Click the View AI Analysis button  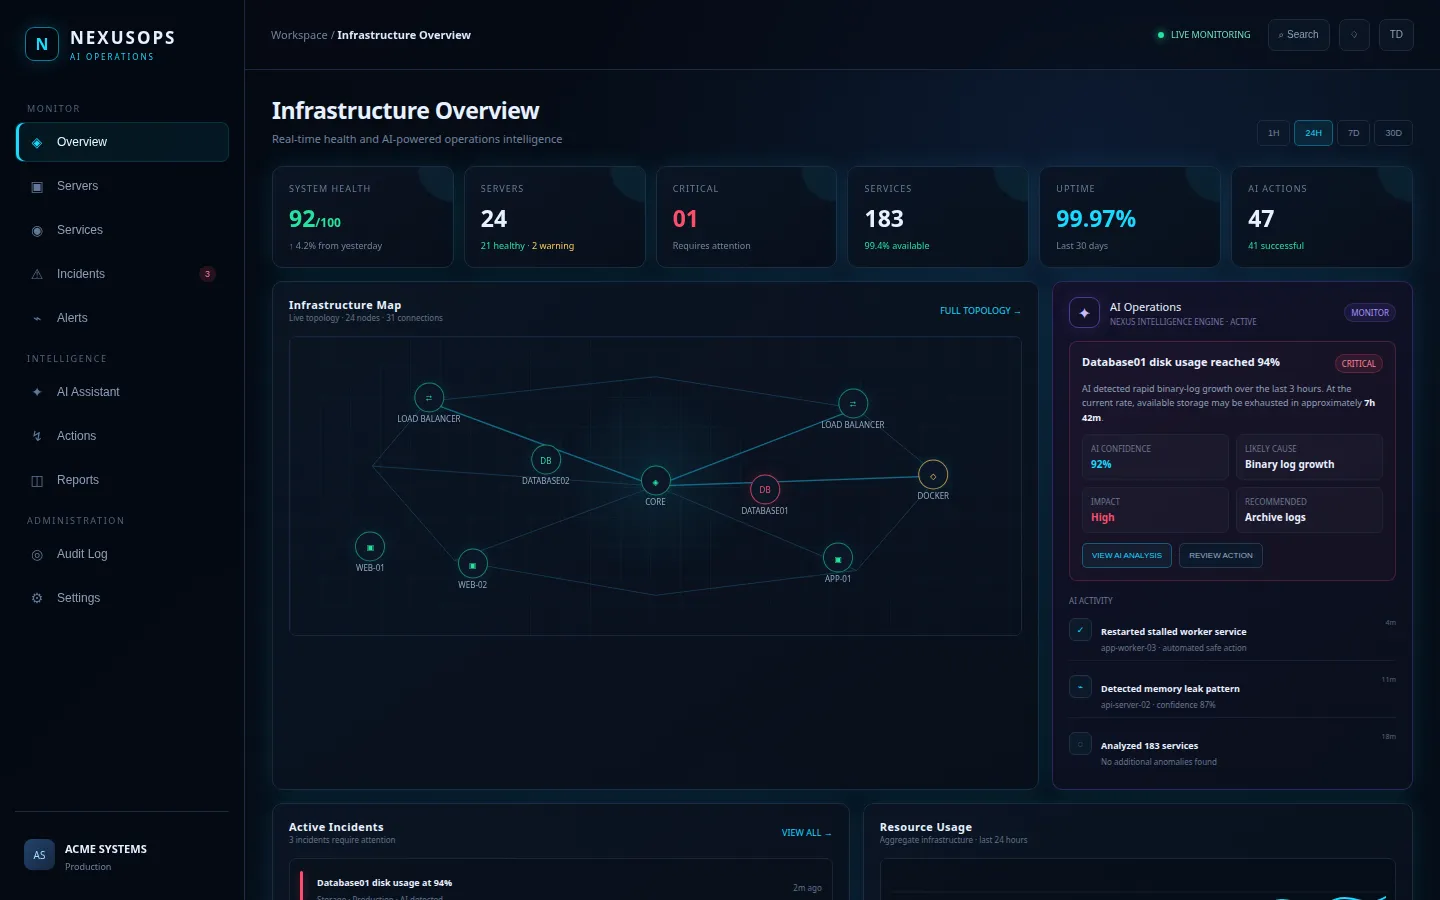pos(1127,555)
